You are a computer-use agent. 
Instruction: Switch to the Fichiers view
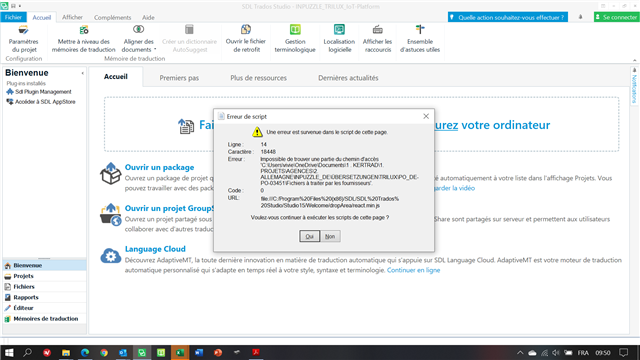(44, 287)
